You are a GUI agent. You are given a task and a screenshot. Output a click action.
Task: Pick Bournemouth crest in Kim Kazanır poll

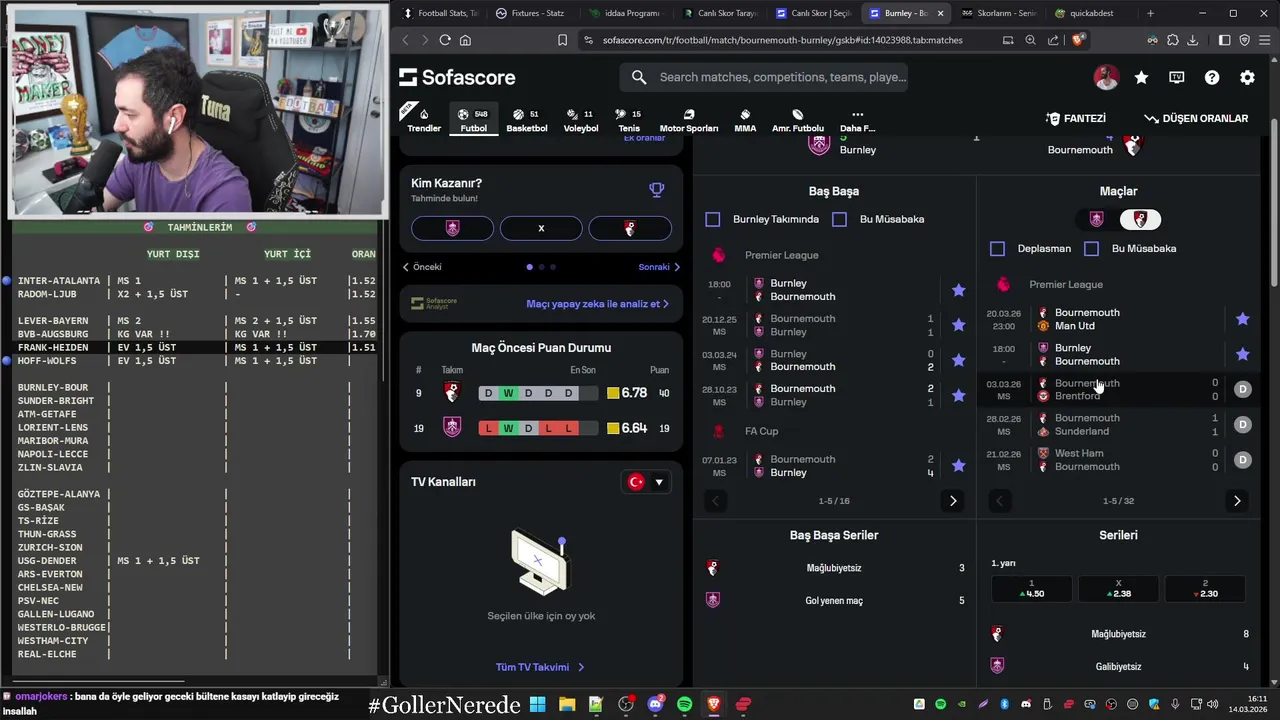[630, 228]
